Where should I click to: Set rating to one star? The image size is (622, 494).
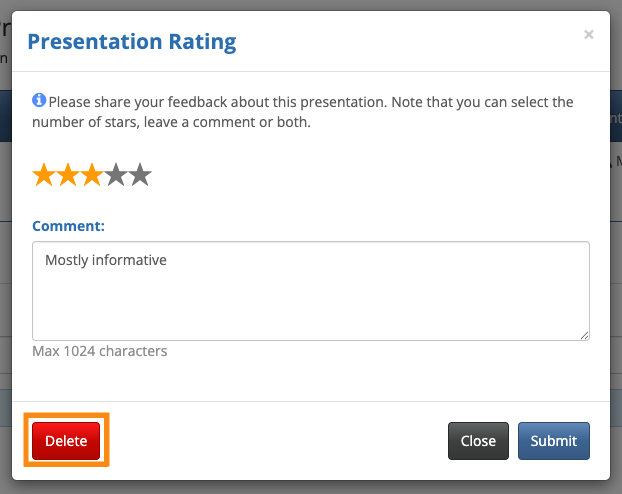point(44,176)
